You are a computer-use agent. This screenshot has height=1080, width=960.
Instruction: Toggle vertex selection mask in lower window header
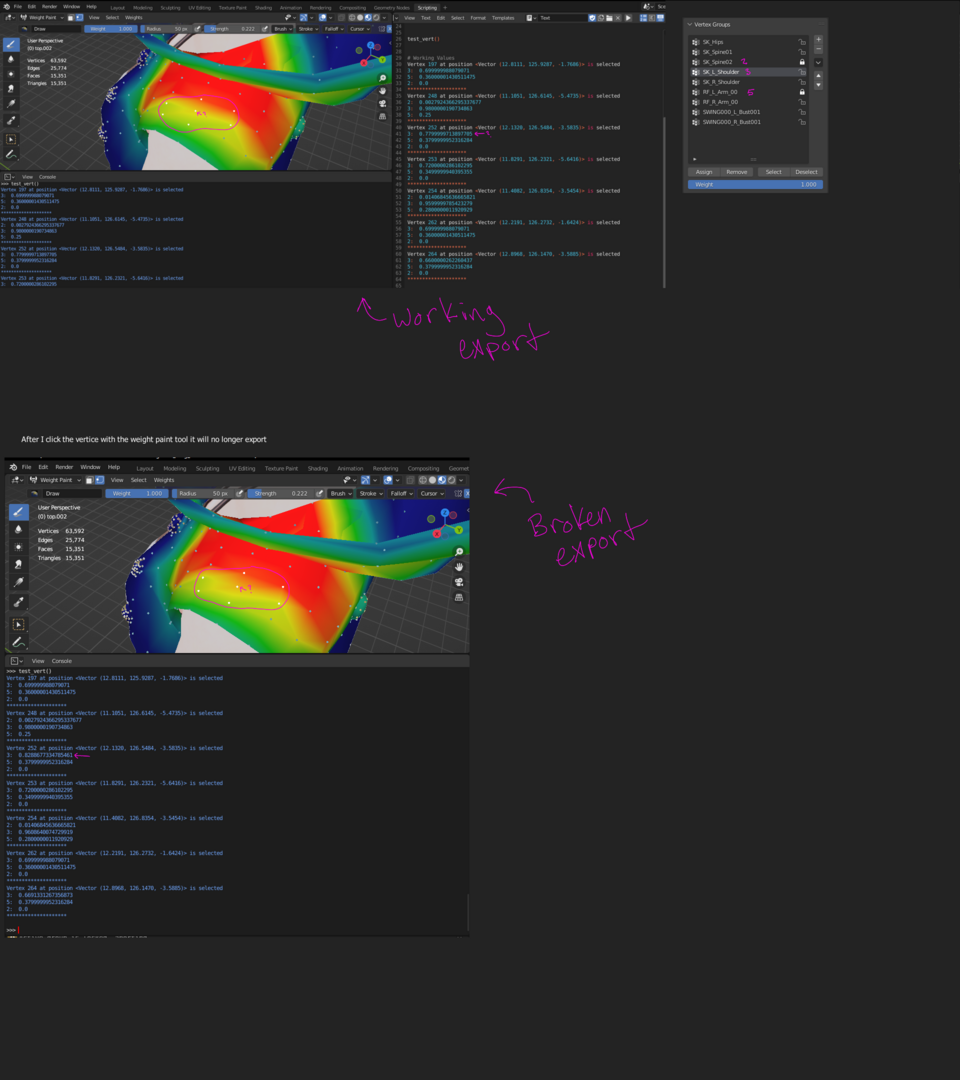(x=100, y=480)
